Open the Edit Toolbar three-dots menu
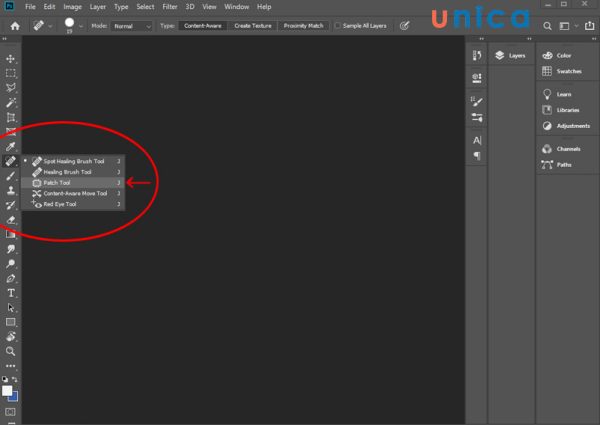600x425 pixels. [x=10, y=366]
